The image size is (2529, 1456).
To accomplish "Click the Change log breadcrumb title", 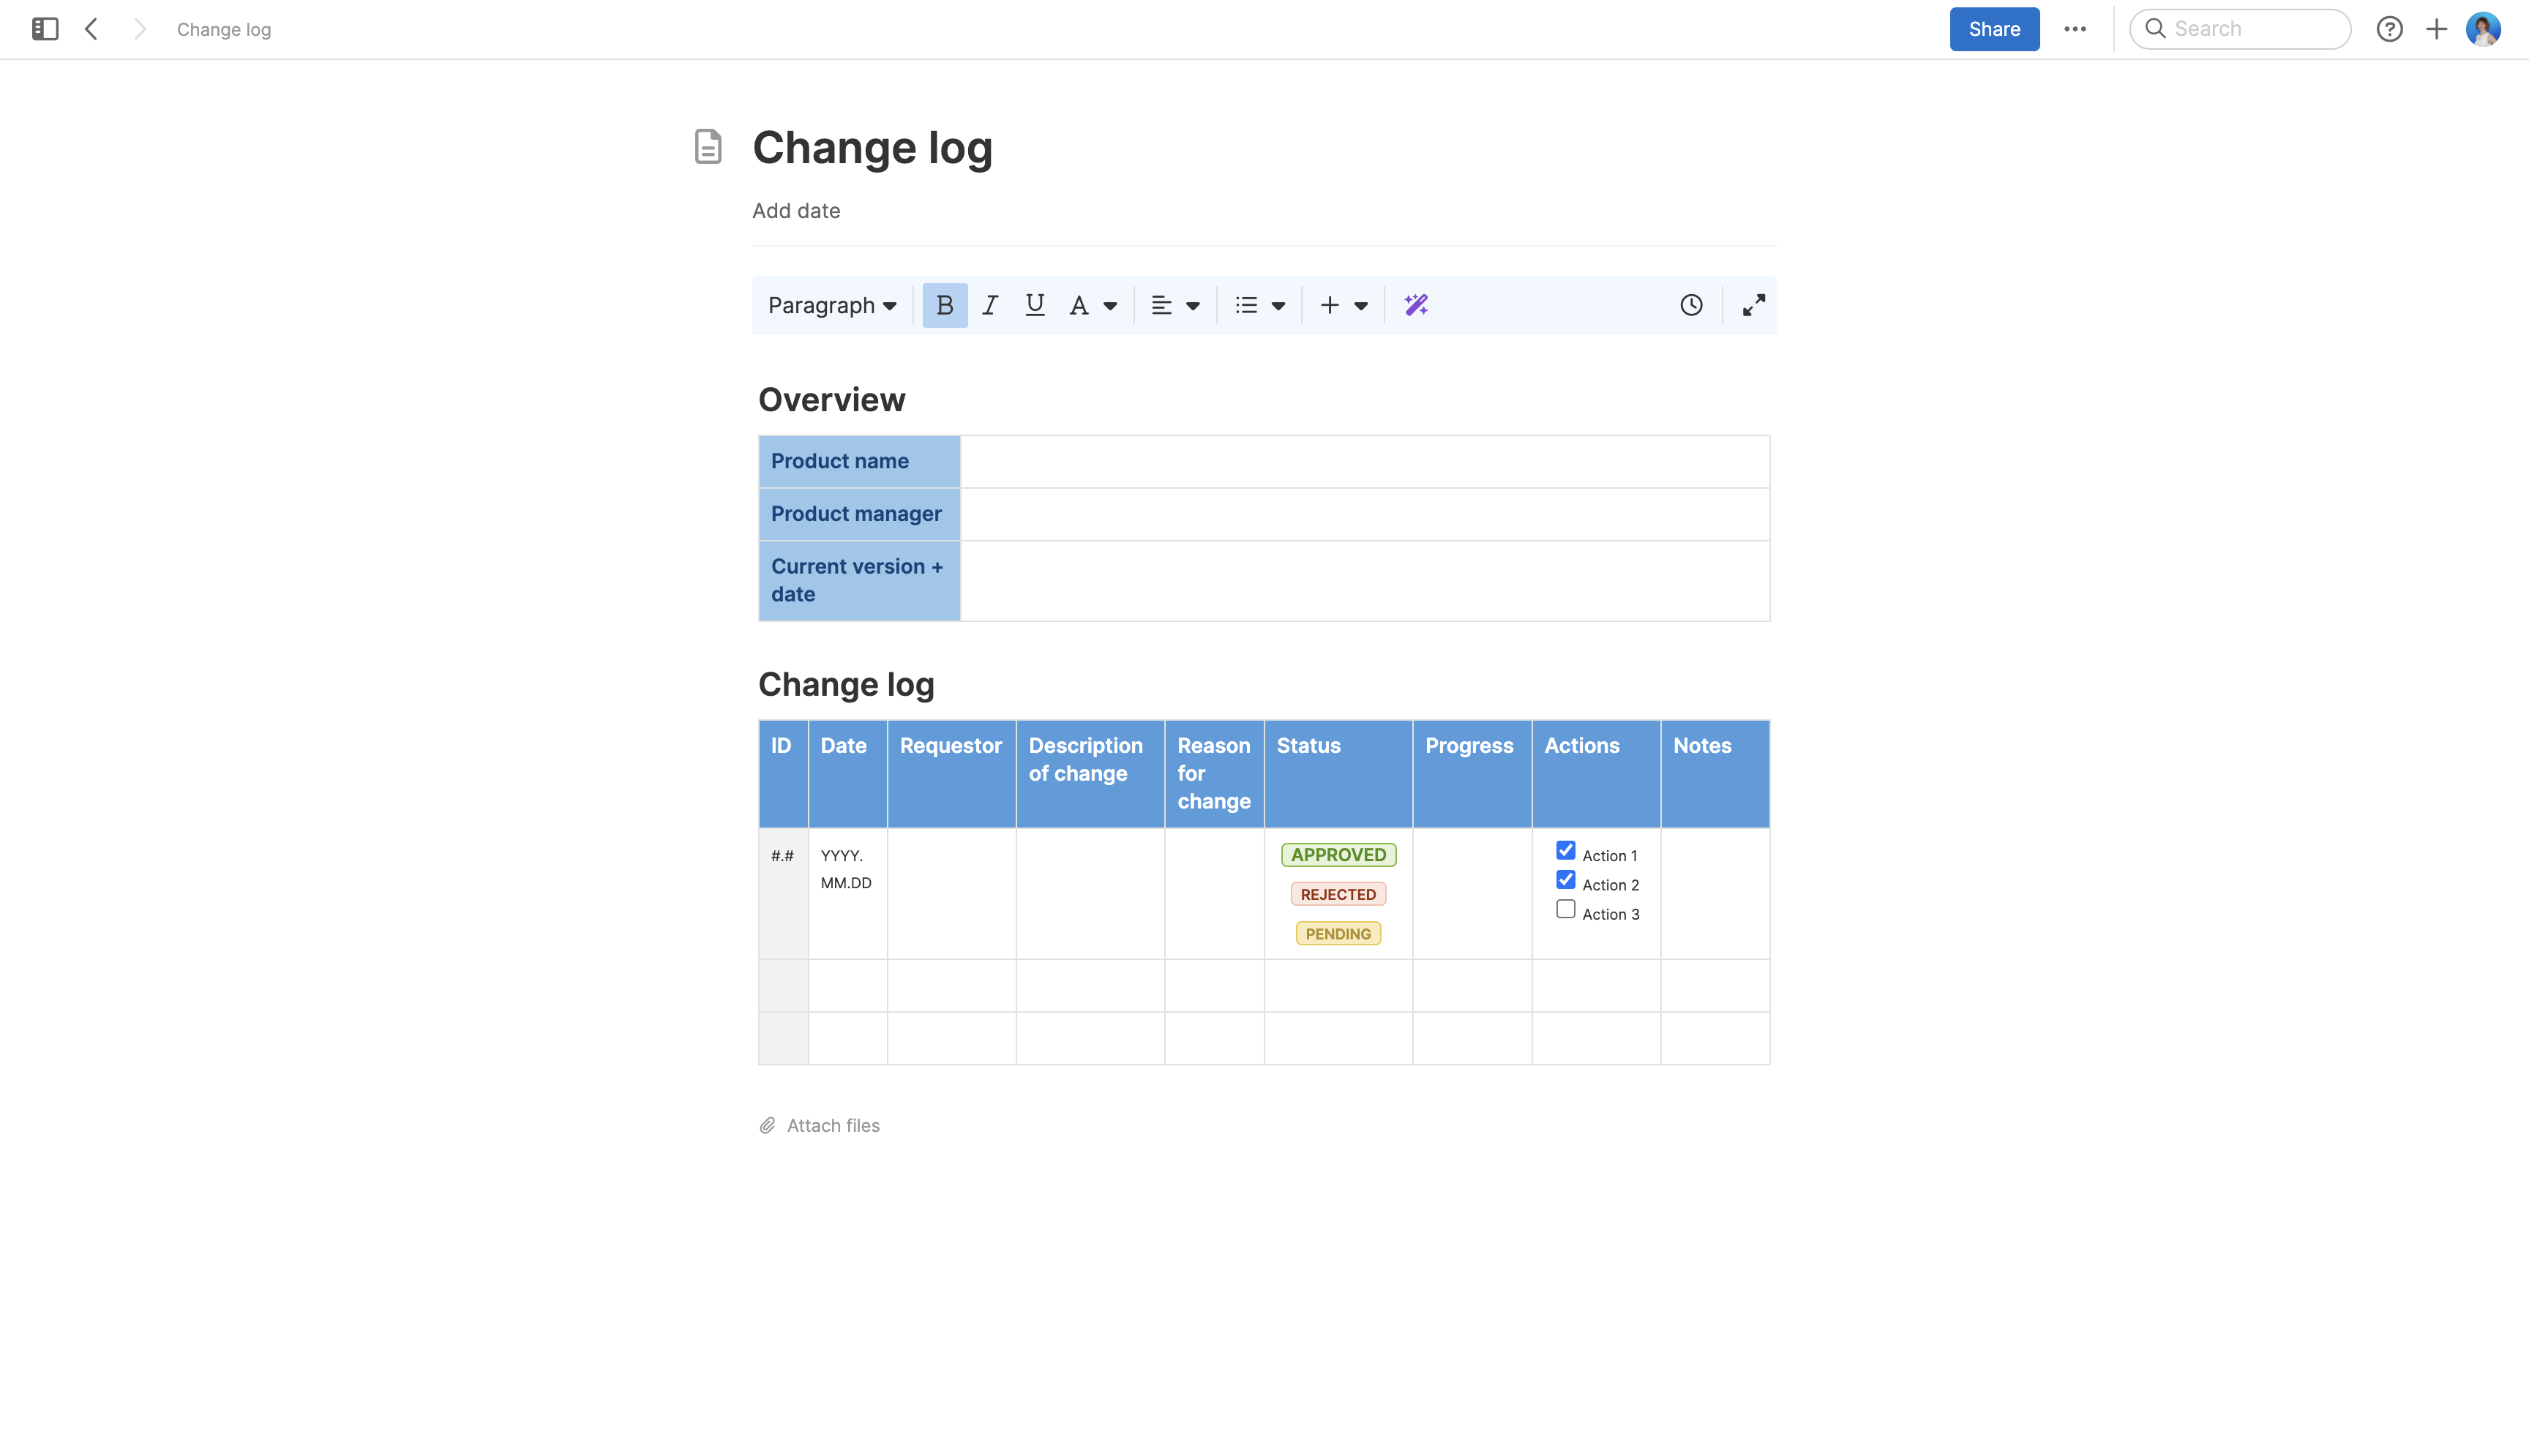I will 223,29.
